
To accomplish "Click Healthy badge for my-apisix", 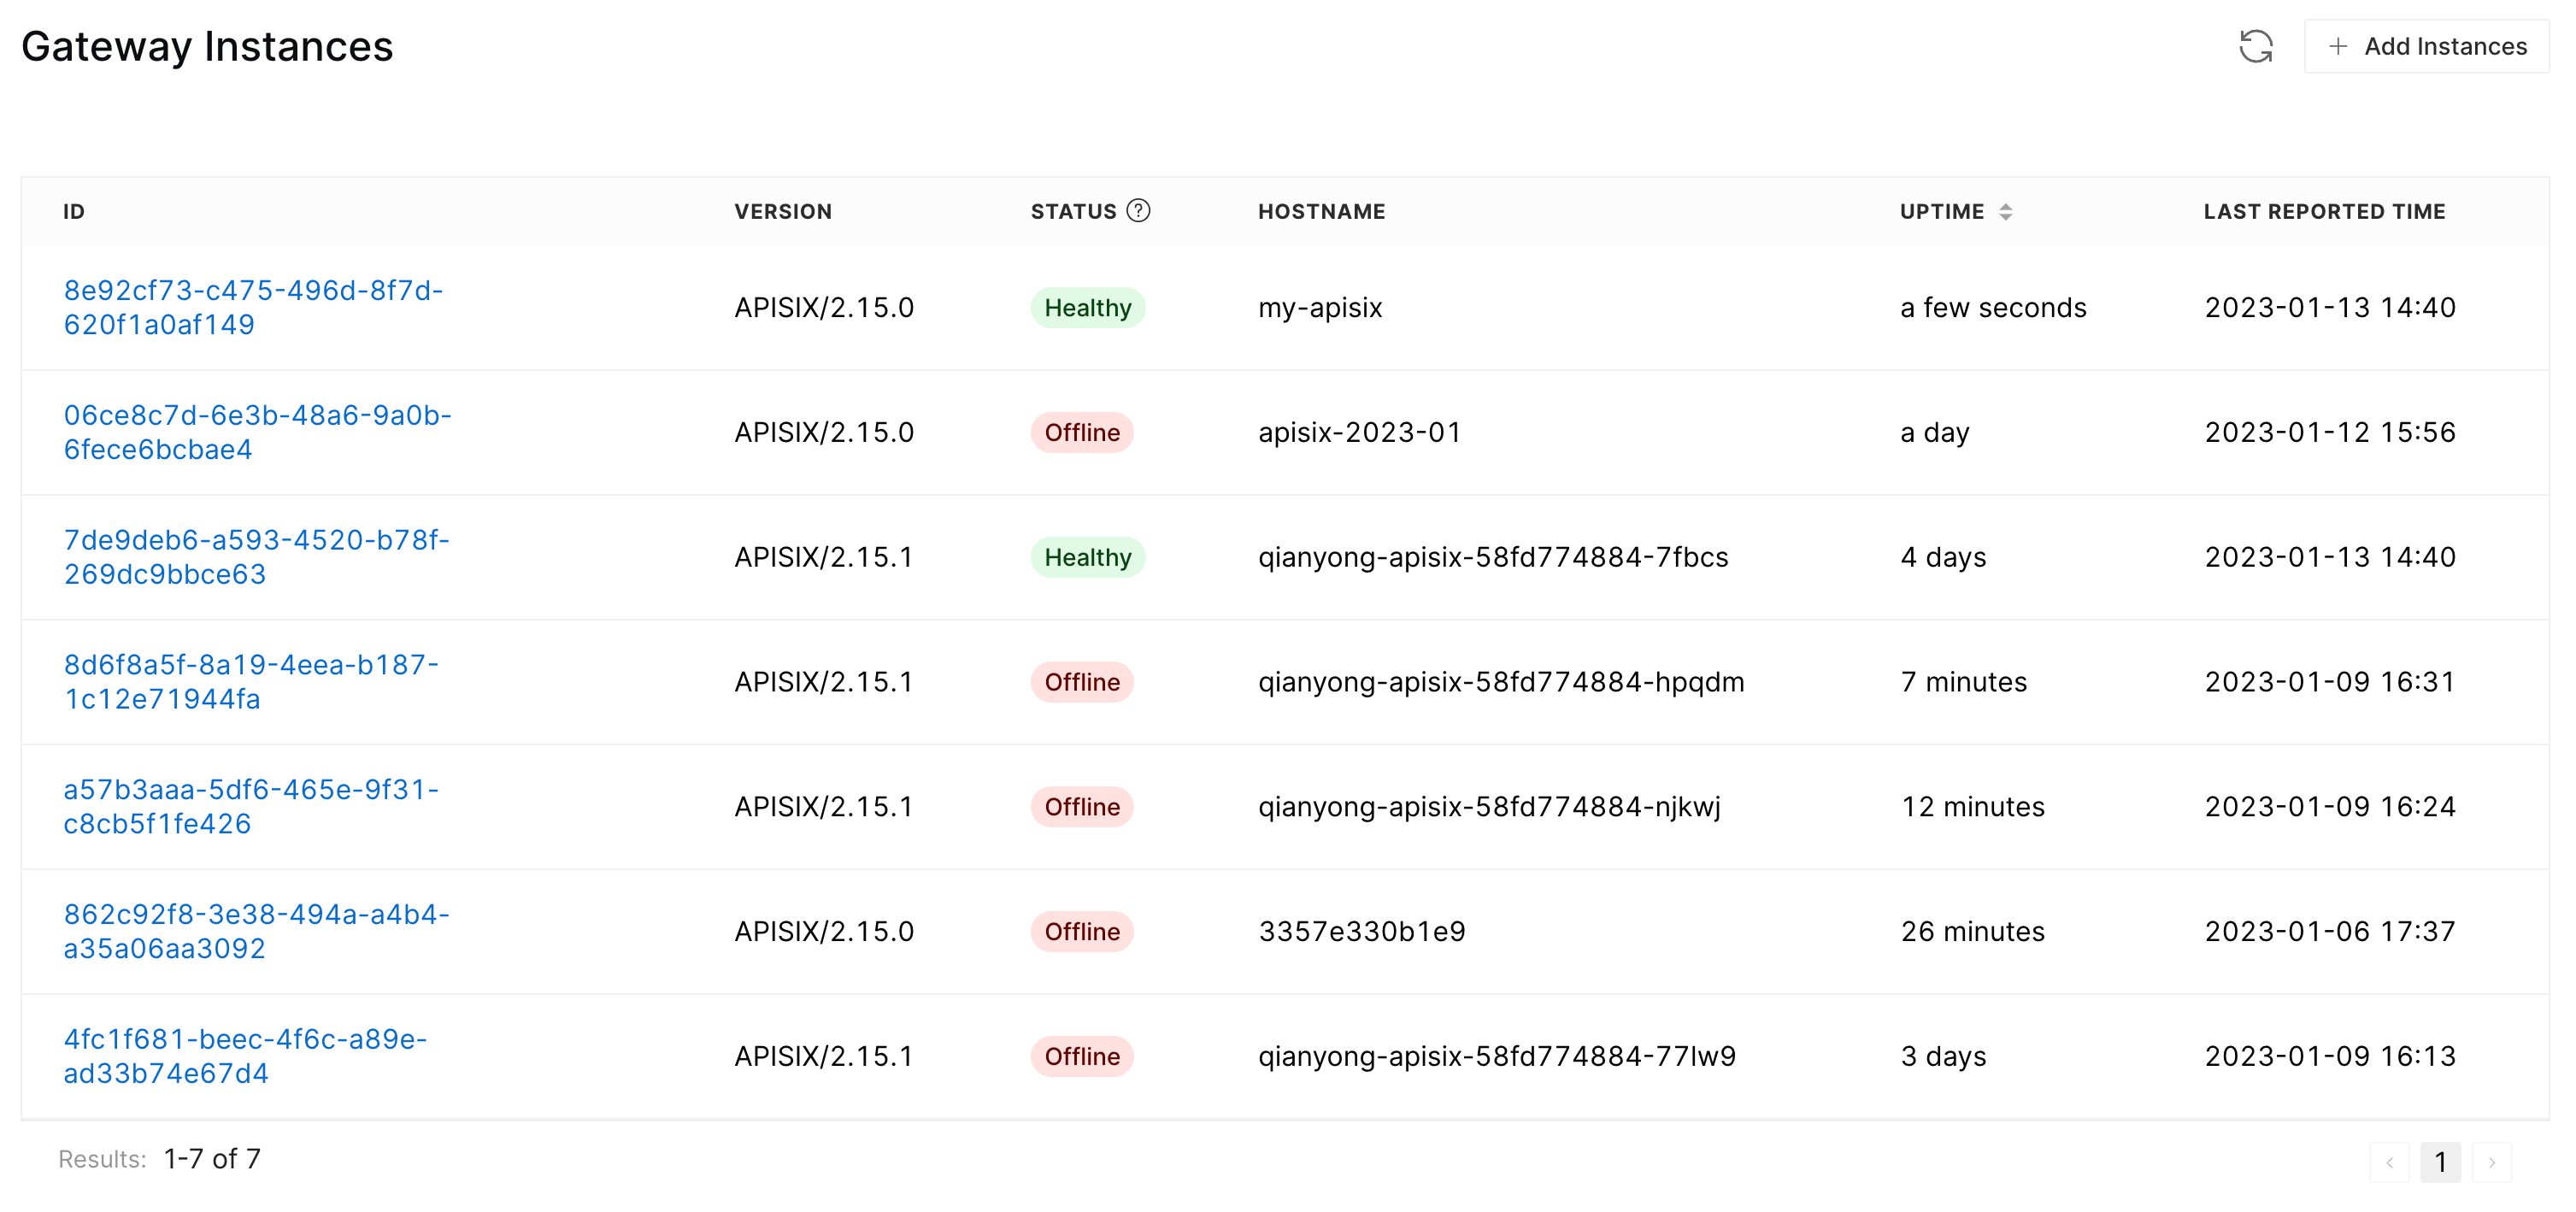I will tap(1088, 308).
